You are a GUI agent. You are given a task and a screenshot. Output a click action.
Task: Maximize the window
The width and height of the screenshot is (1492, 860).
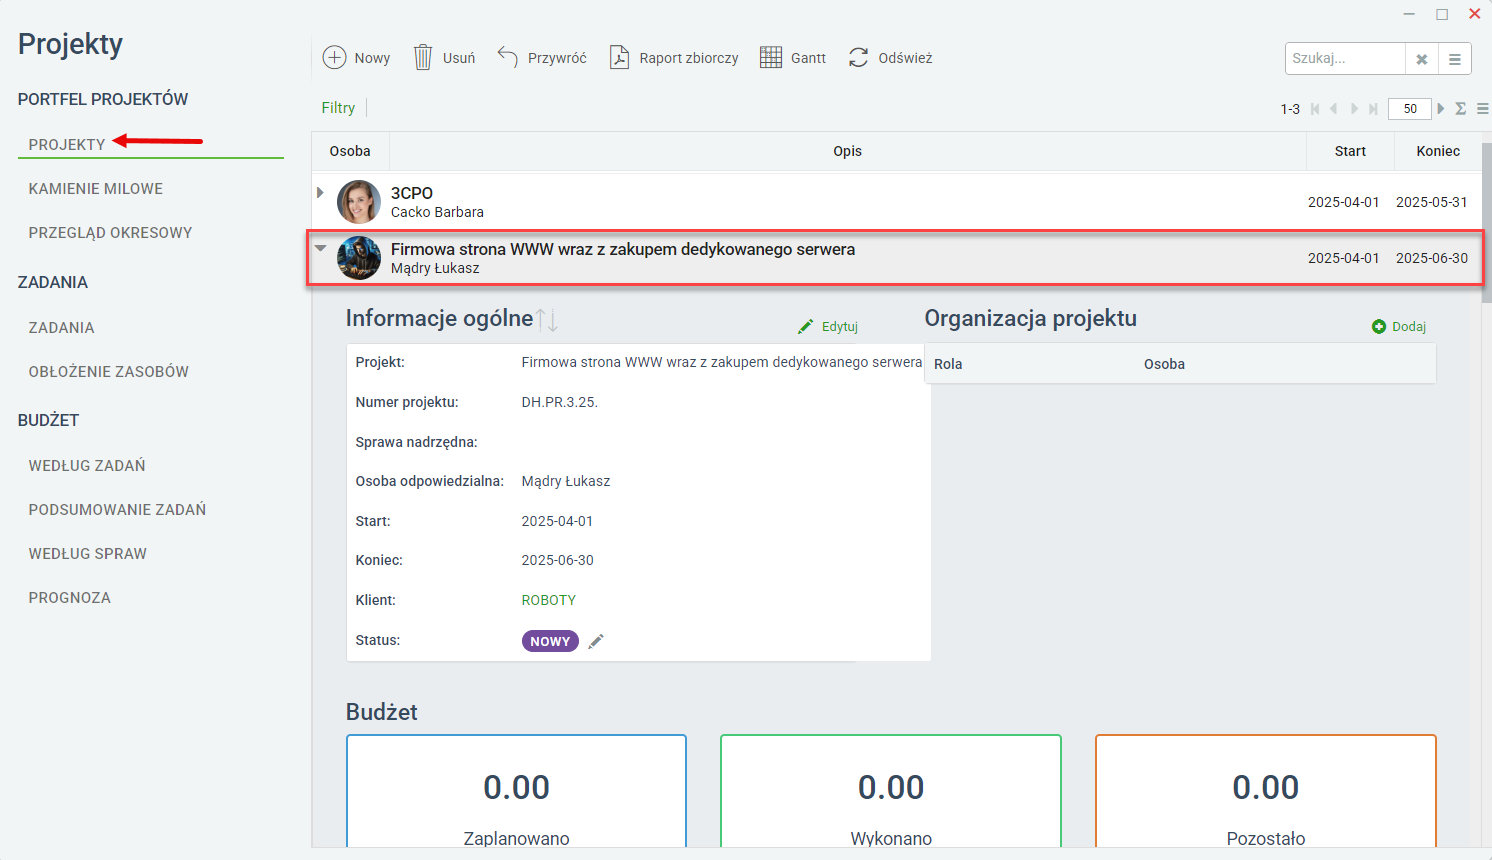(x=1442, y=14)
